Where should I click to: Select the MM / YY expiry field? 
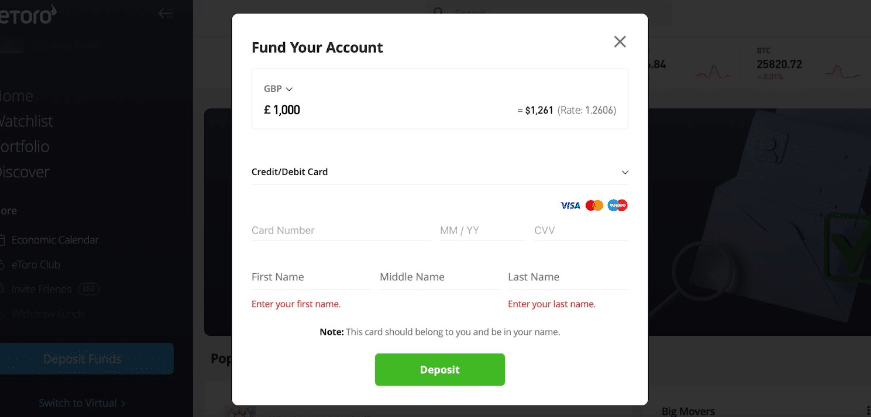482,230
